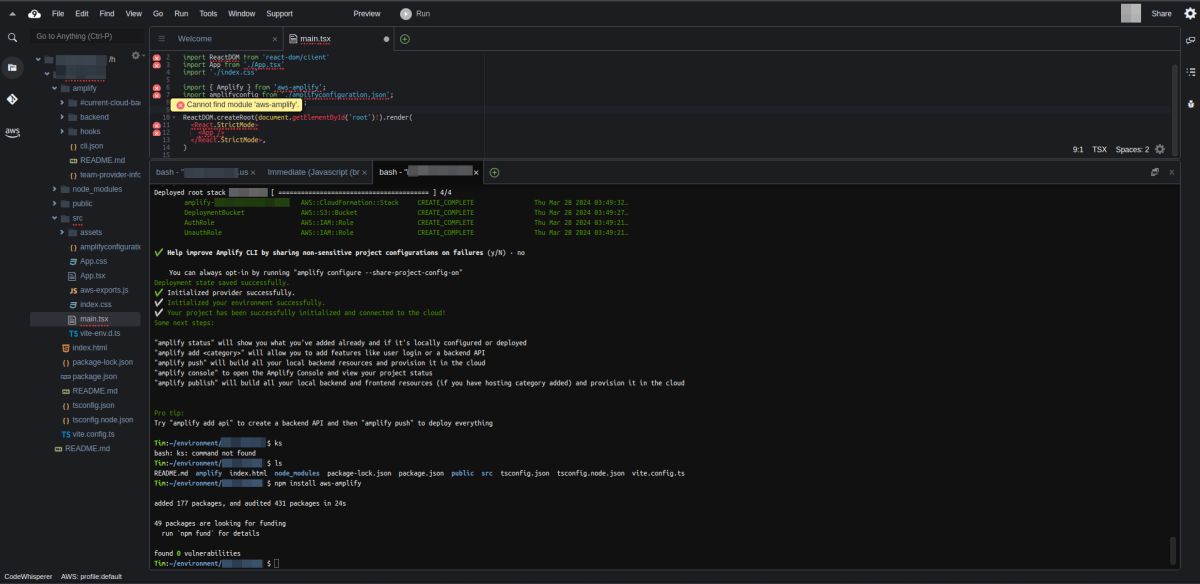Maximize the terminal console pane

click(1155, 172)
